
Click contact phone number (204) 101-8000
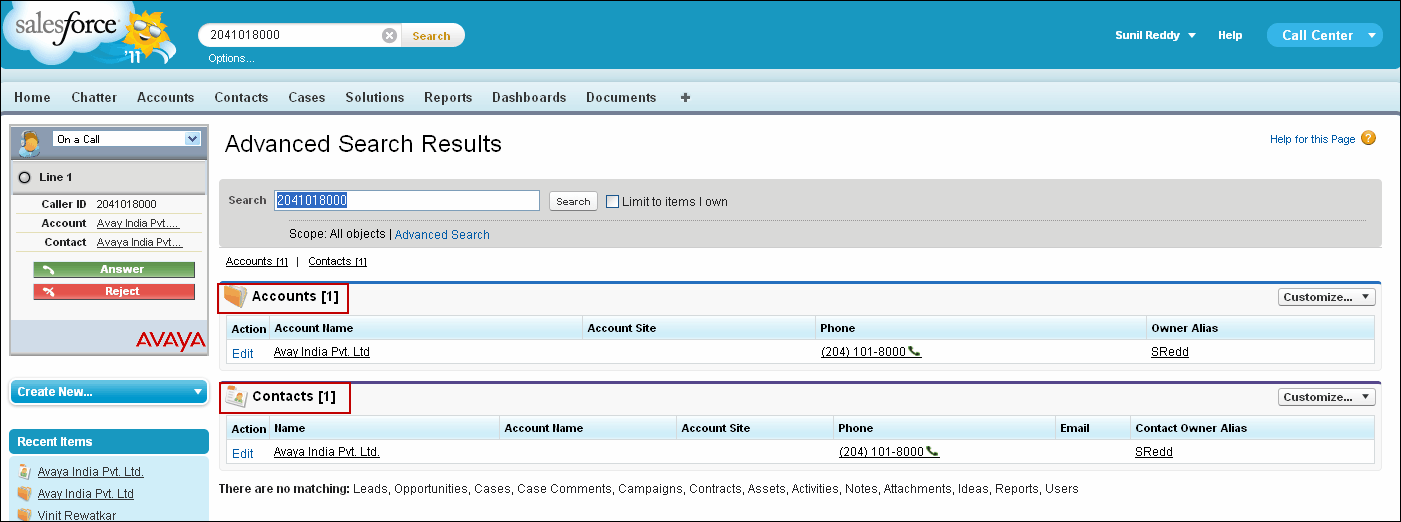pyautogui.click(x=881, y=452)
